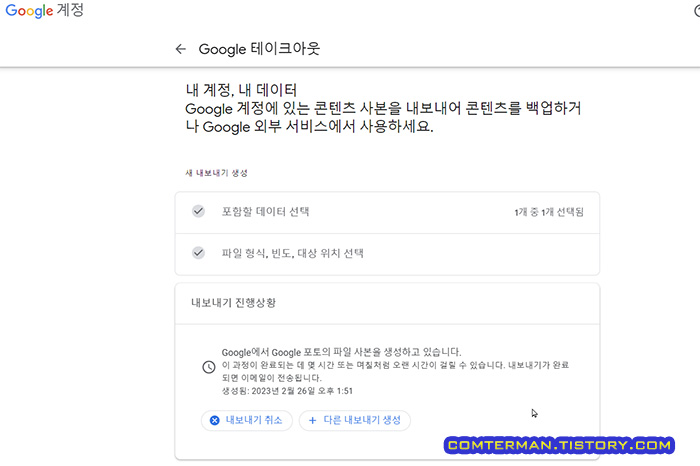Click the 내보내기 취소 button
The width and height of the screenshot is (700, 466).
point(247,420)
